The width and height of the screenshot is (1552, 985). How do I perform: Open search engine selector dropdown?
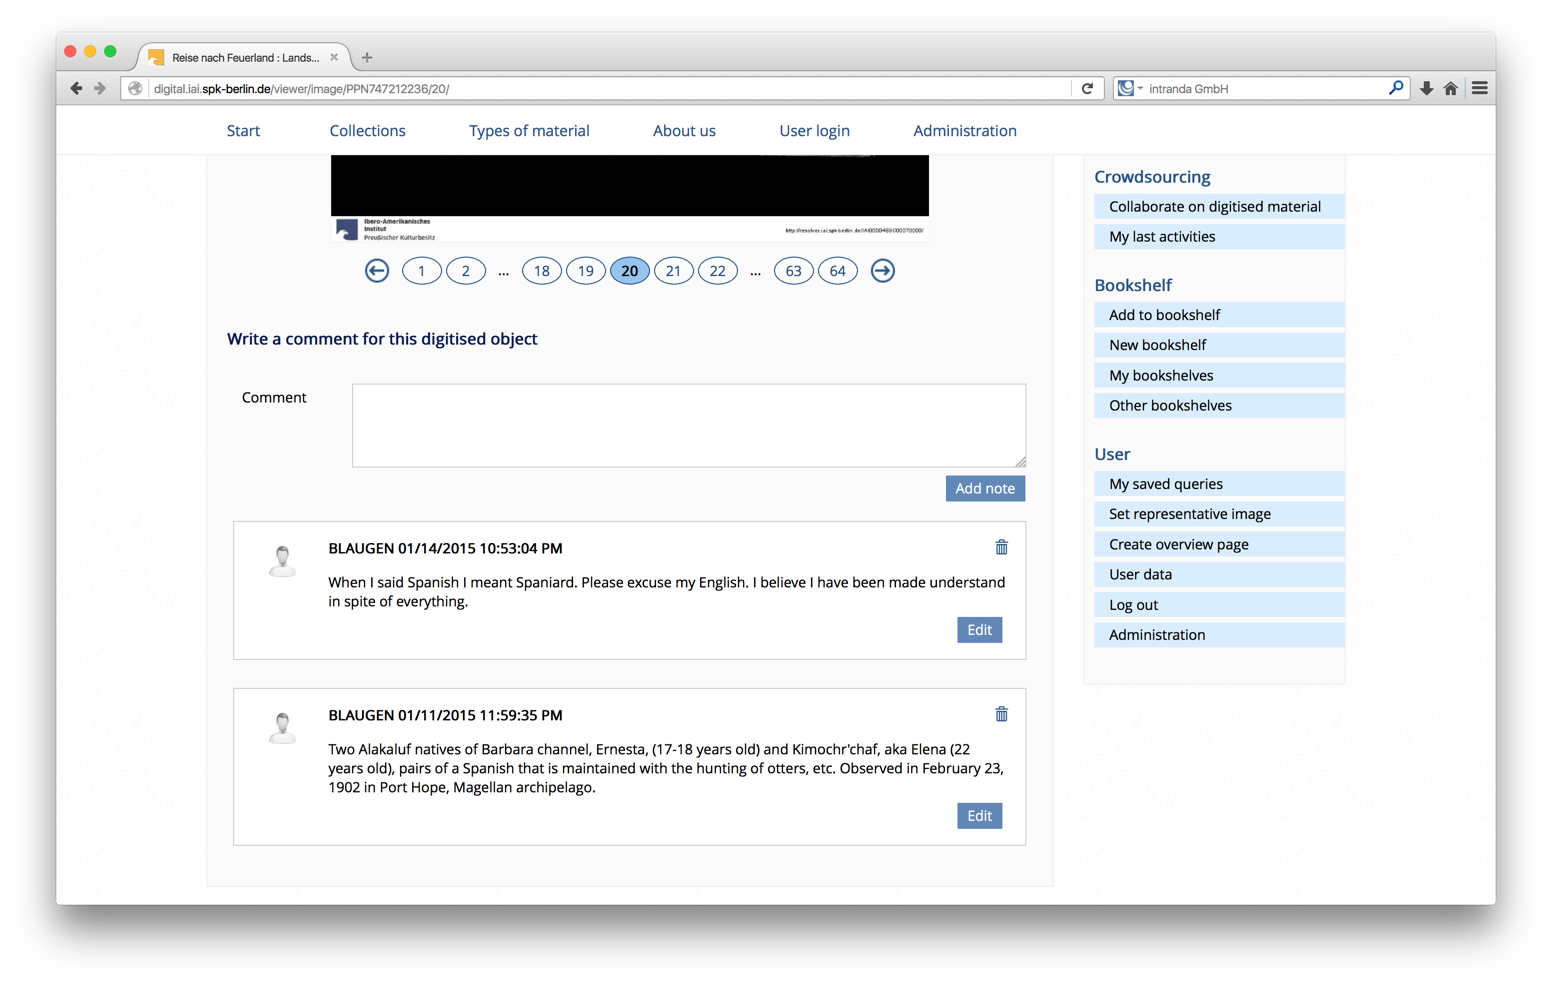point(1130,88)
